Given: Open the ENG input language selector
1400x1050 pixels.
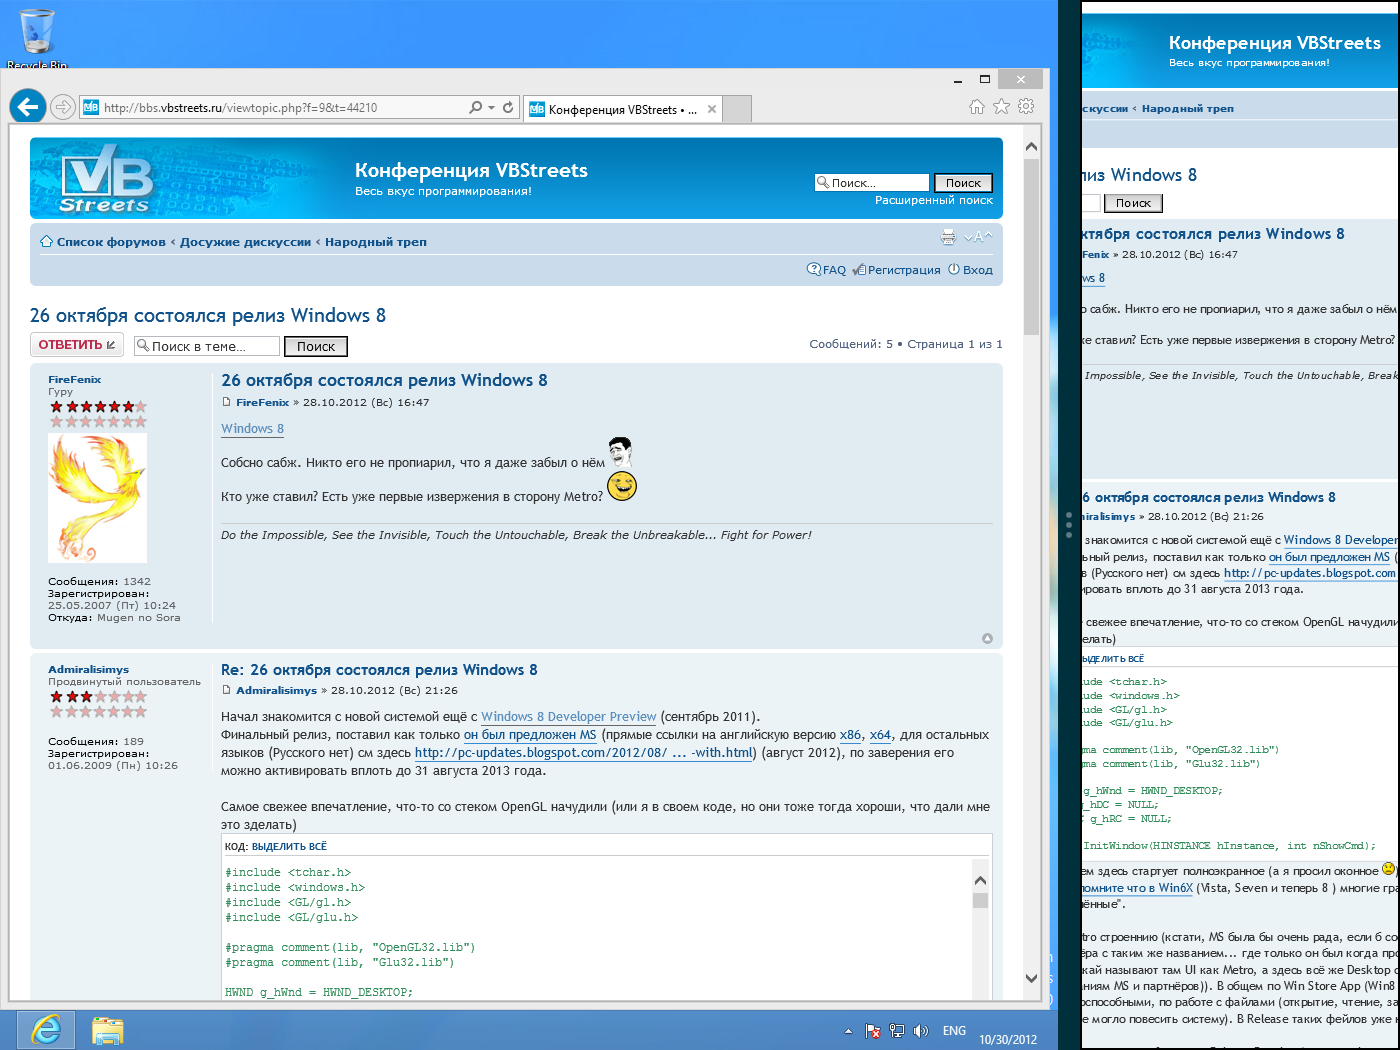Looking at the screenshot, I should pyautogui.click(x=954, y=1031).
